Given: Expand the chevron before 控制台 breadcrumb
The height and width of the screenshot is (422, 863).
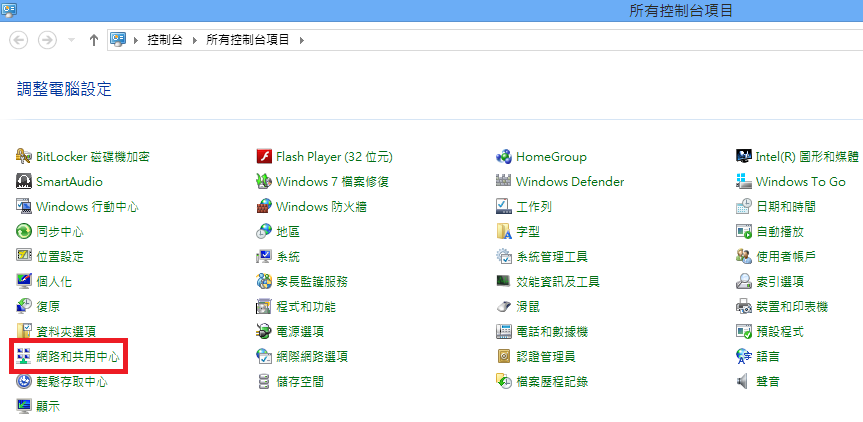Looking at the screenshot, I should [x=136, y=40].
